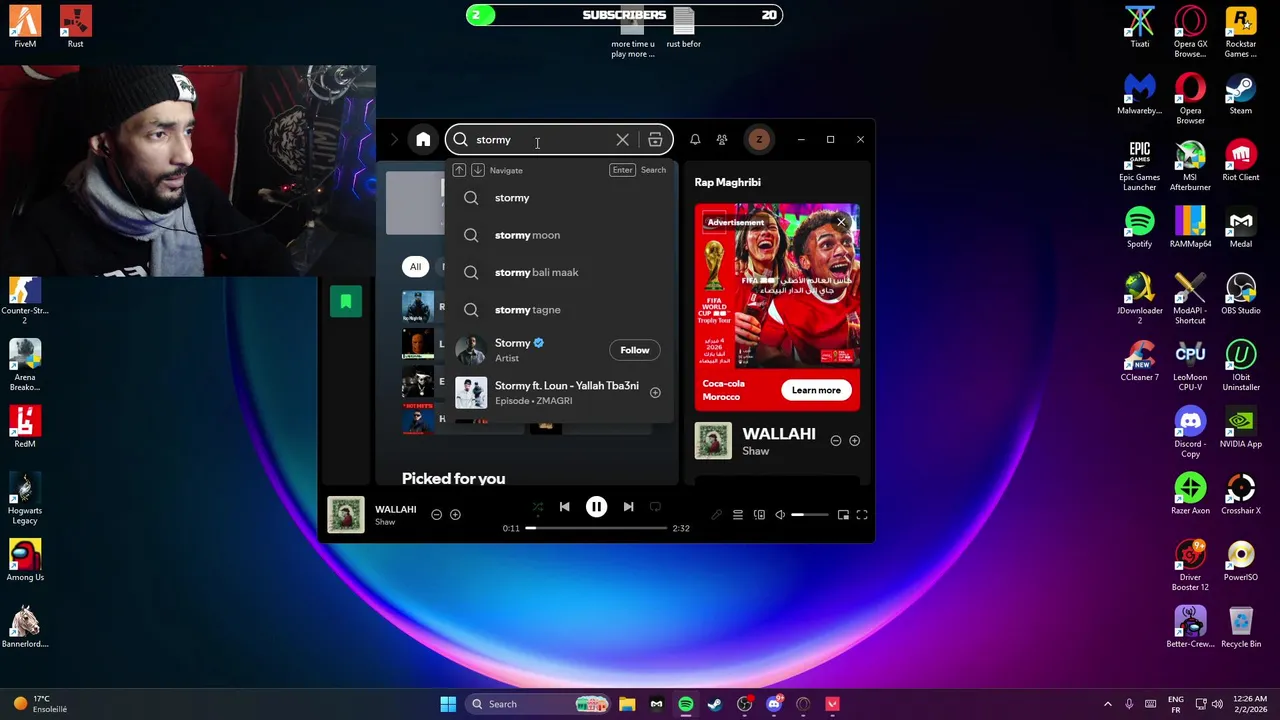Expand the system tray hidden icons chevron
Screen dimensions: 1280x720
(x=1107, y=704)
